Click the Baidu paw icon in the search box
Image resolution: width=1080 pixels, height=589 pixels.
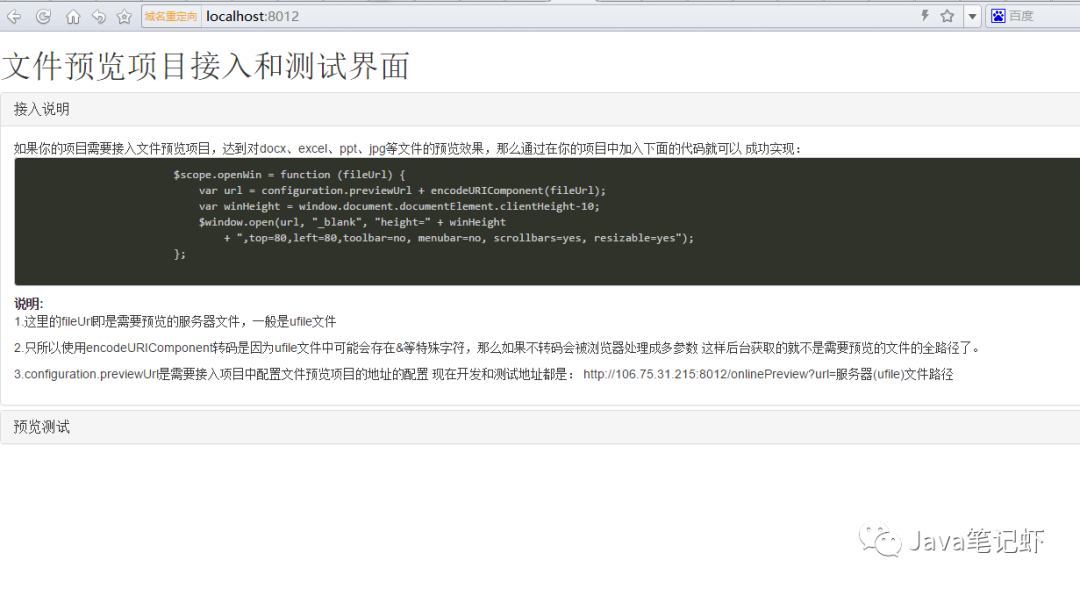click(x=998, y=14)
